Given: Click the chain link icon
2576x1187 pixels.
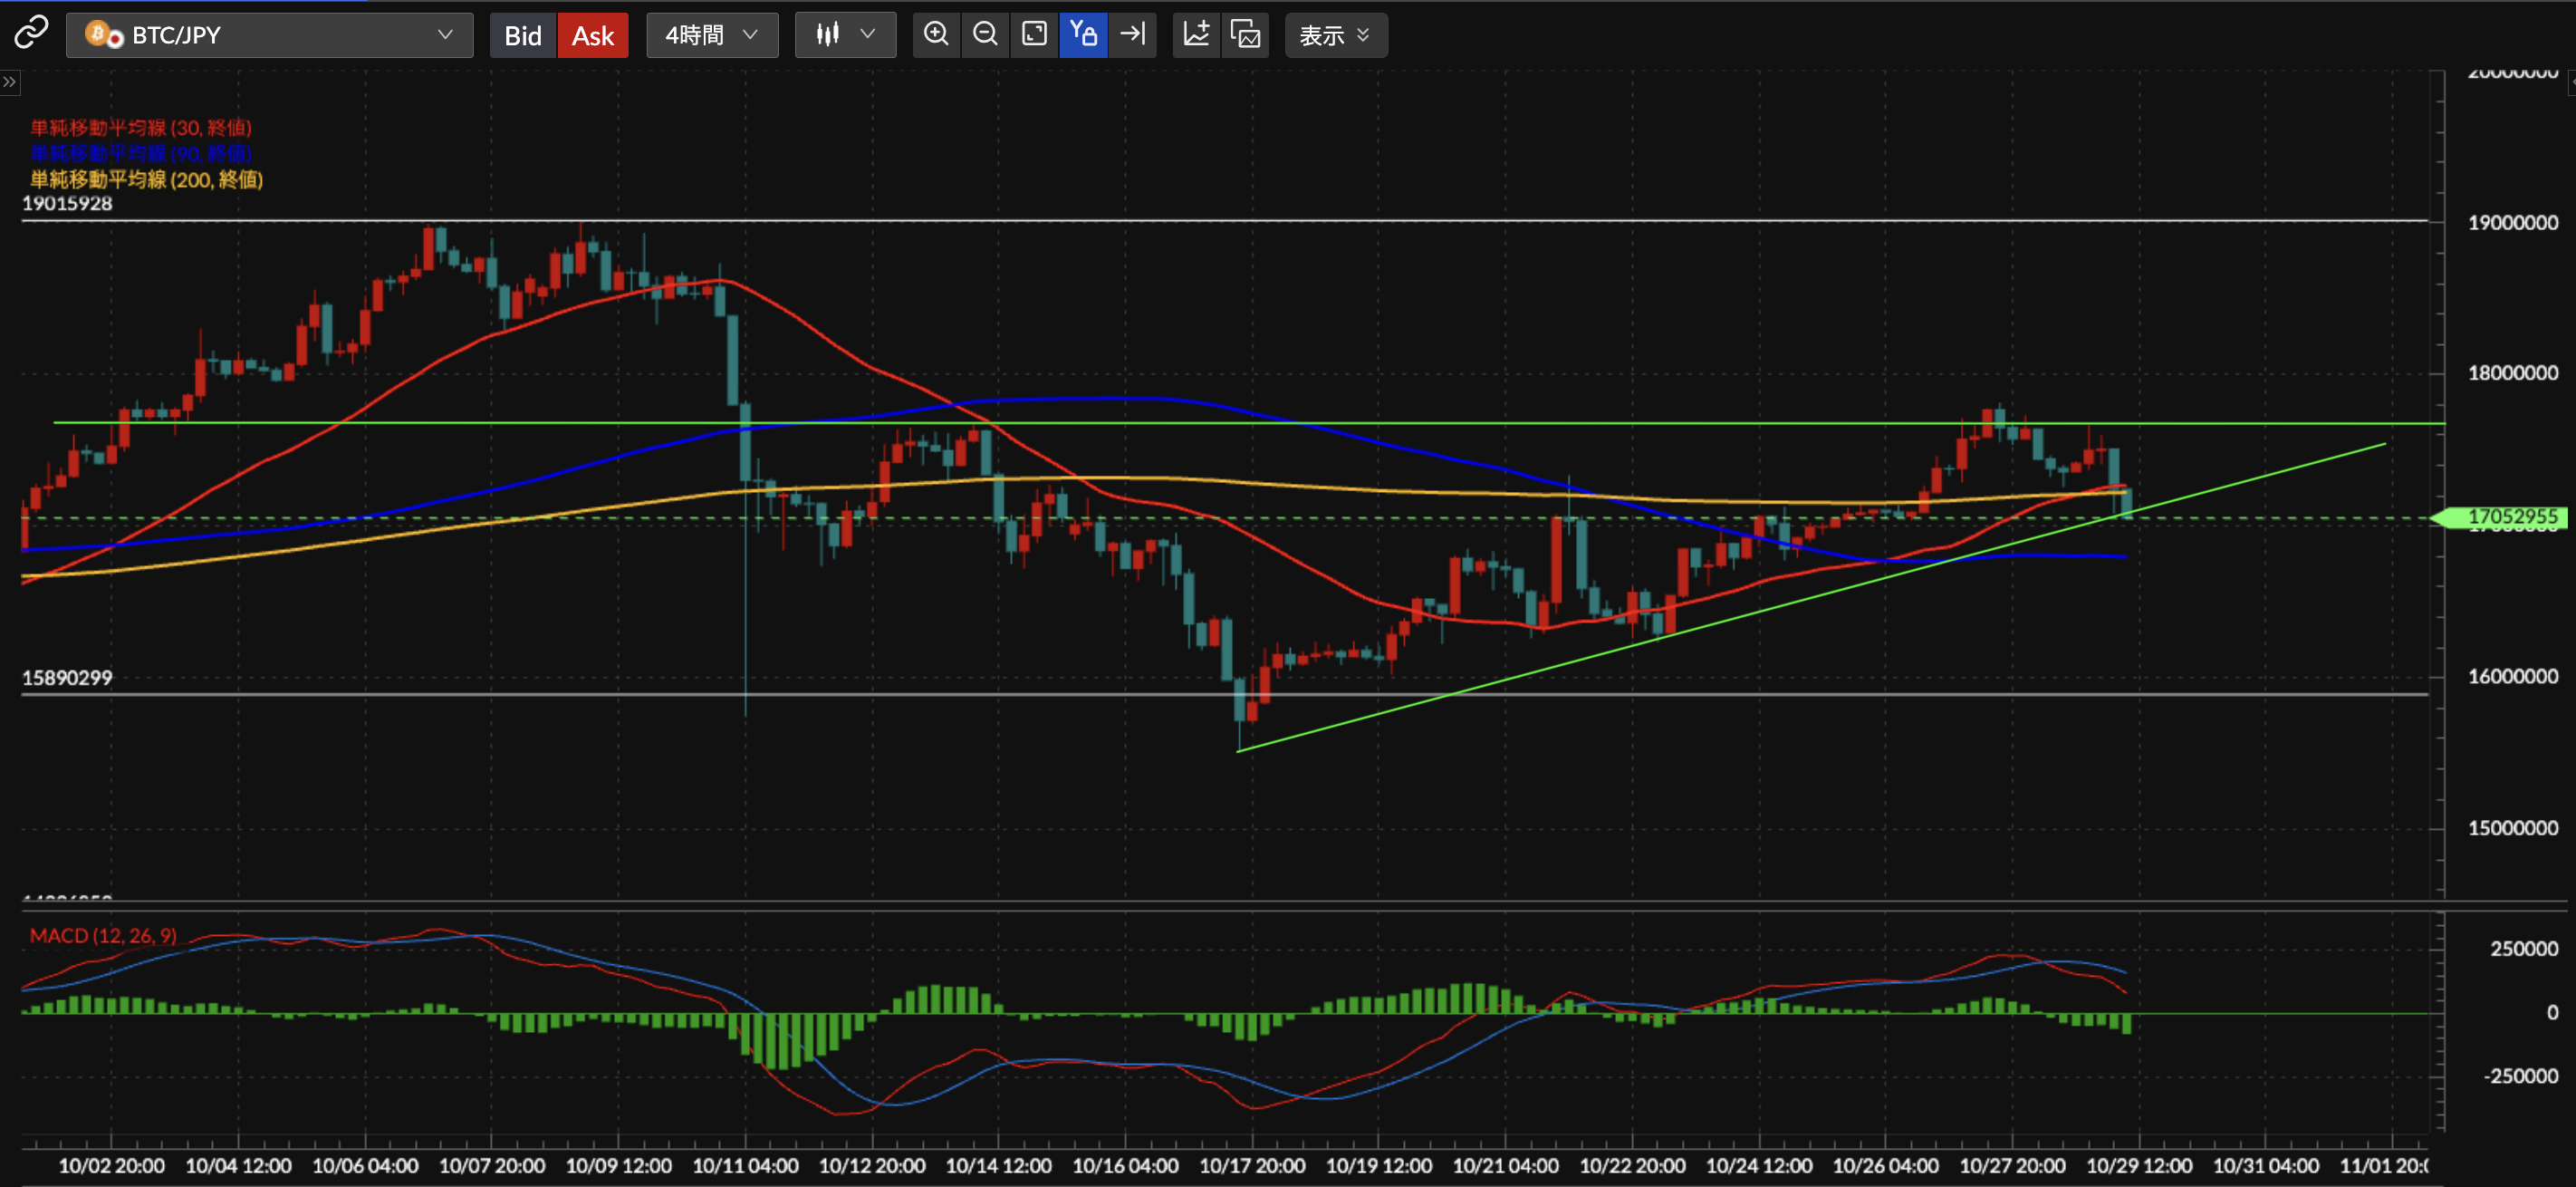Looking at the screenshot, I should coord(31,33).
